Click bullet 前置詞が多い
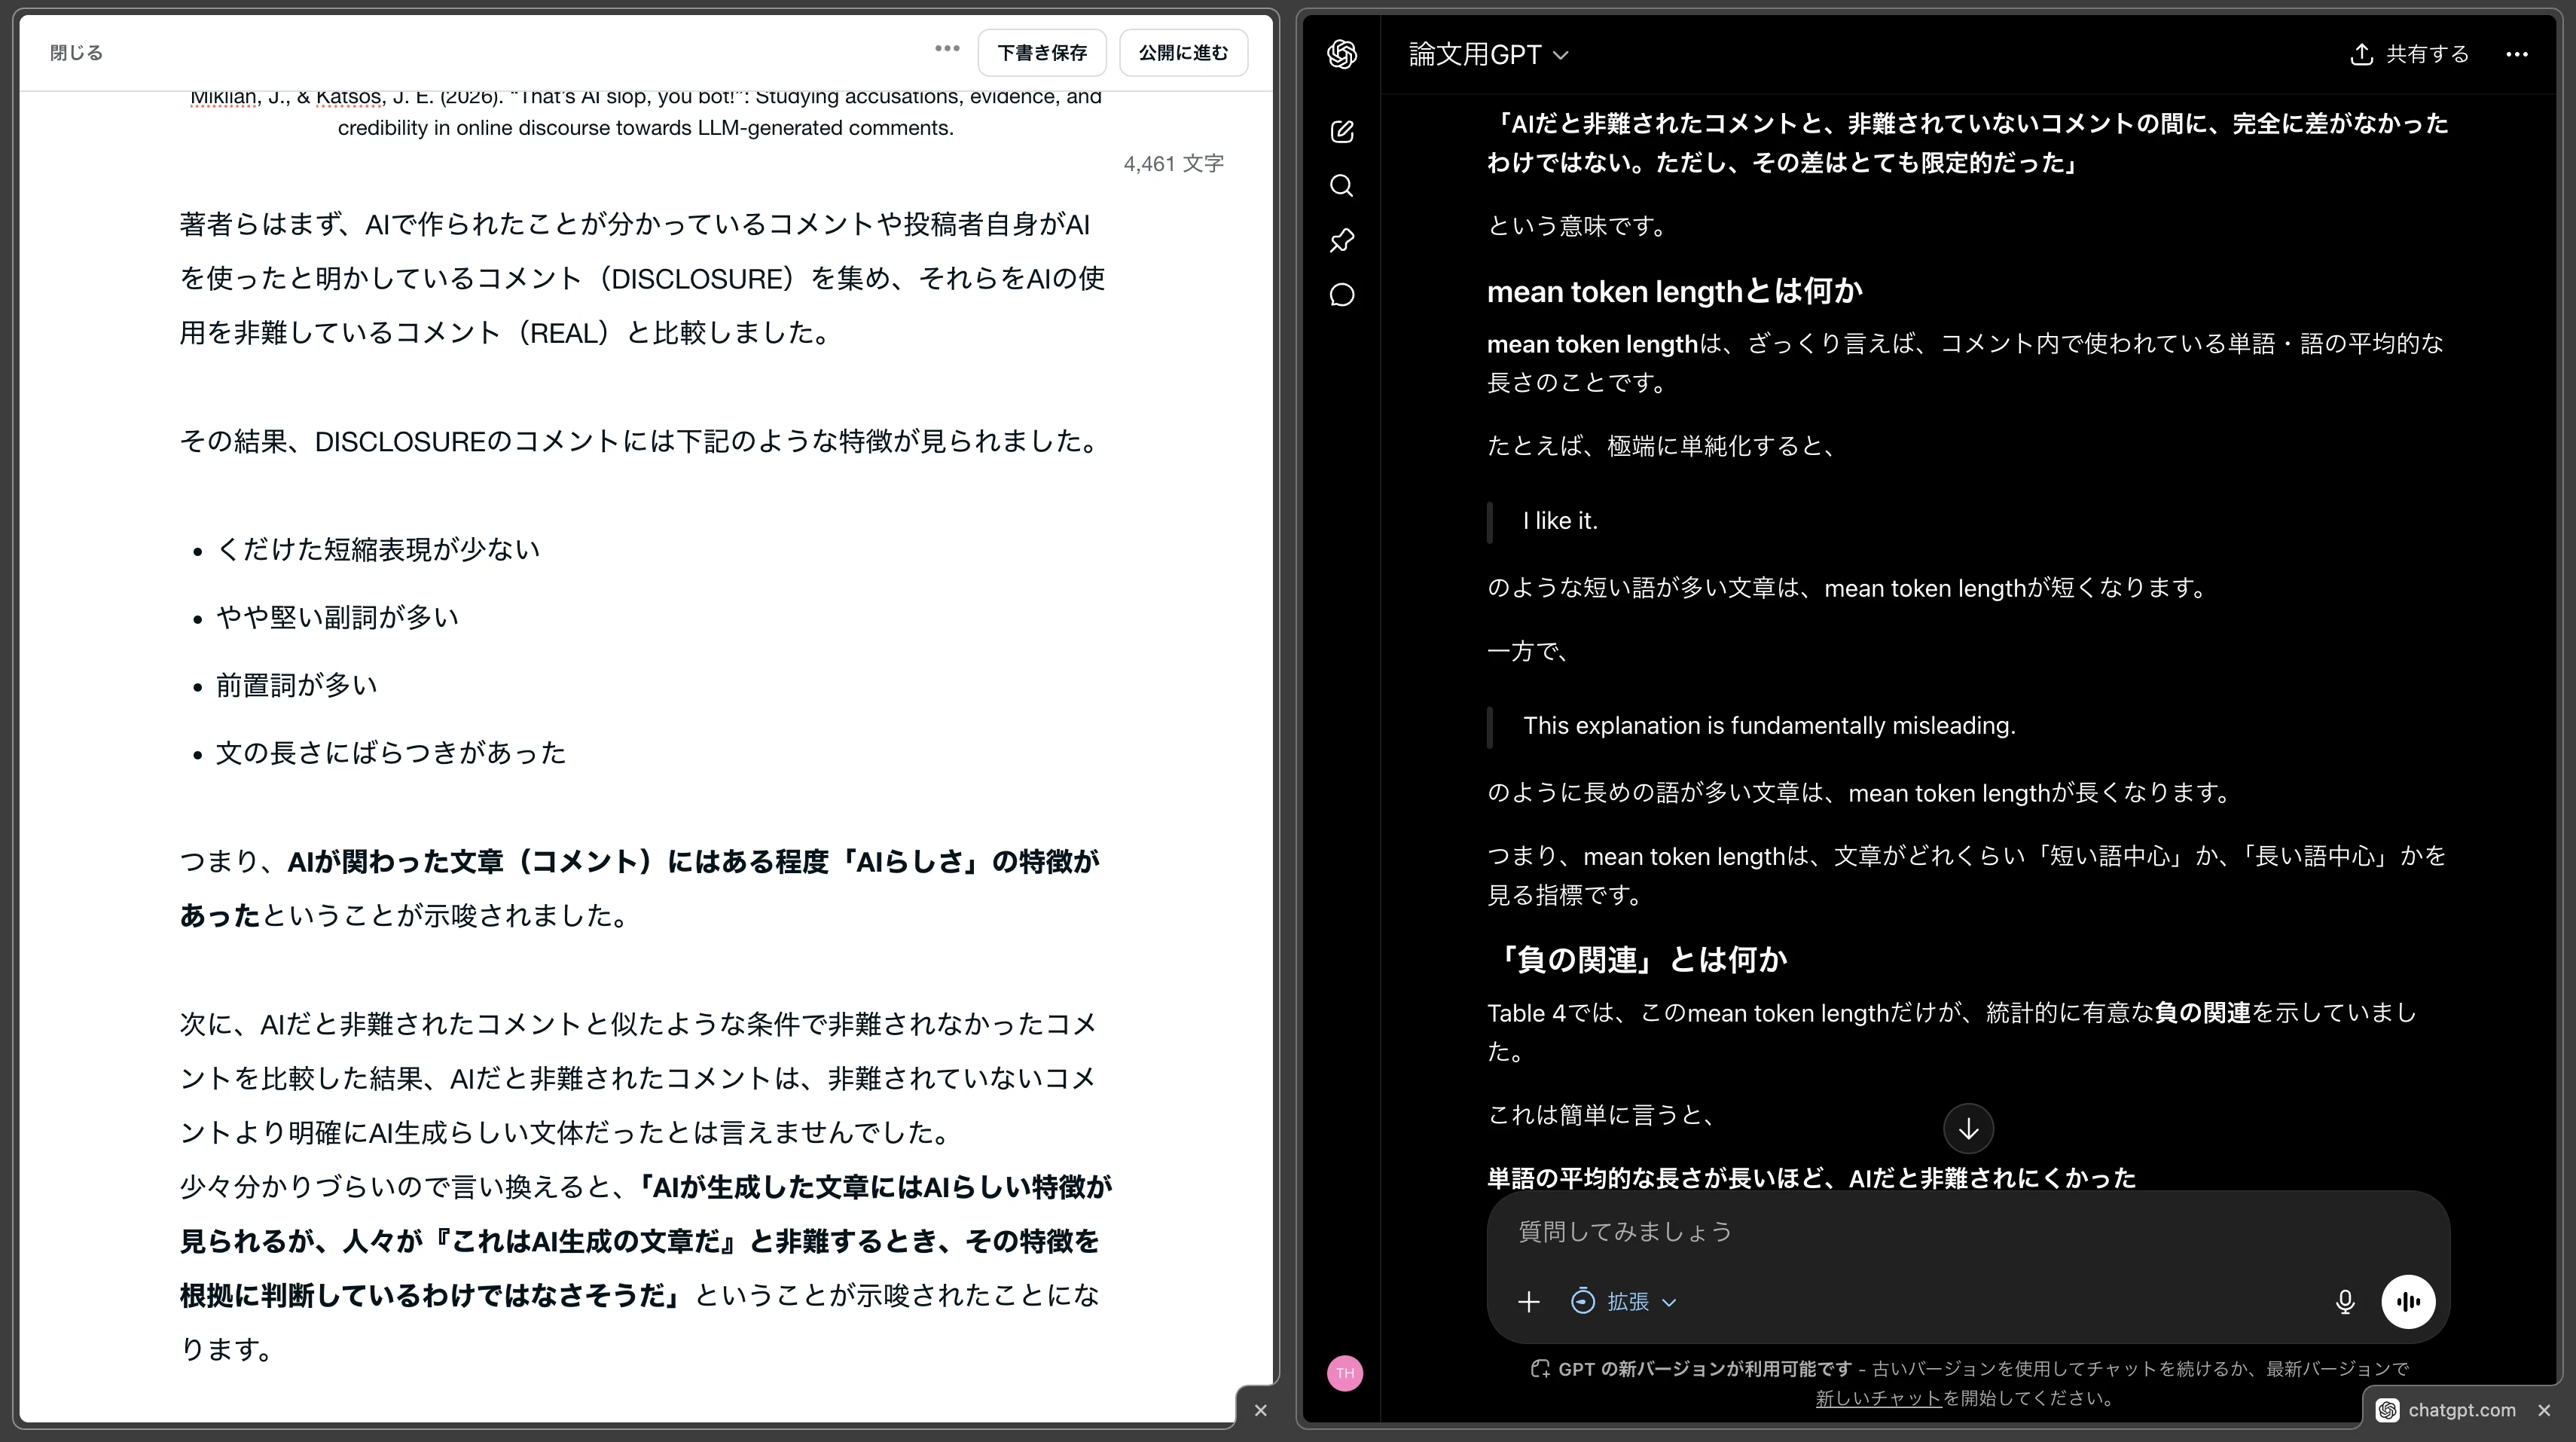This screenshot has height=1442, width=2576. click(297, 685)
